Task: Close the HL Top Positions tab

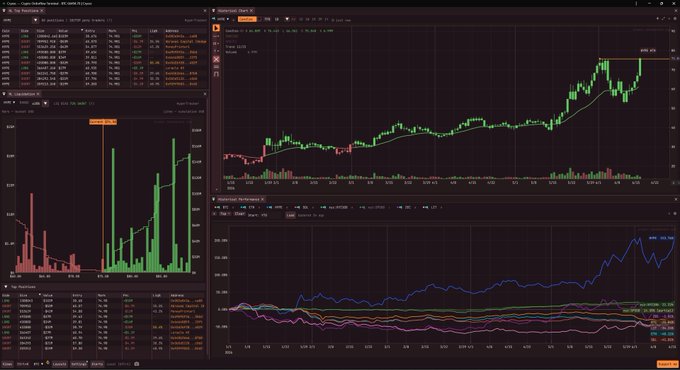Action: 42,10
